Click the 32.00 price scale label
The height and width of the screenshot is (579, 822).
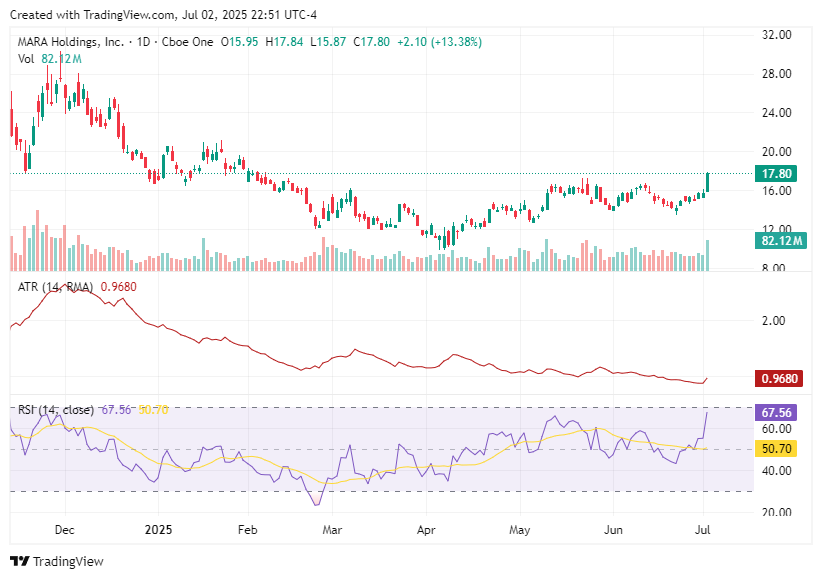click(x=776, y=35)
